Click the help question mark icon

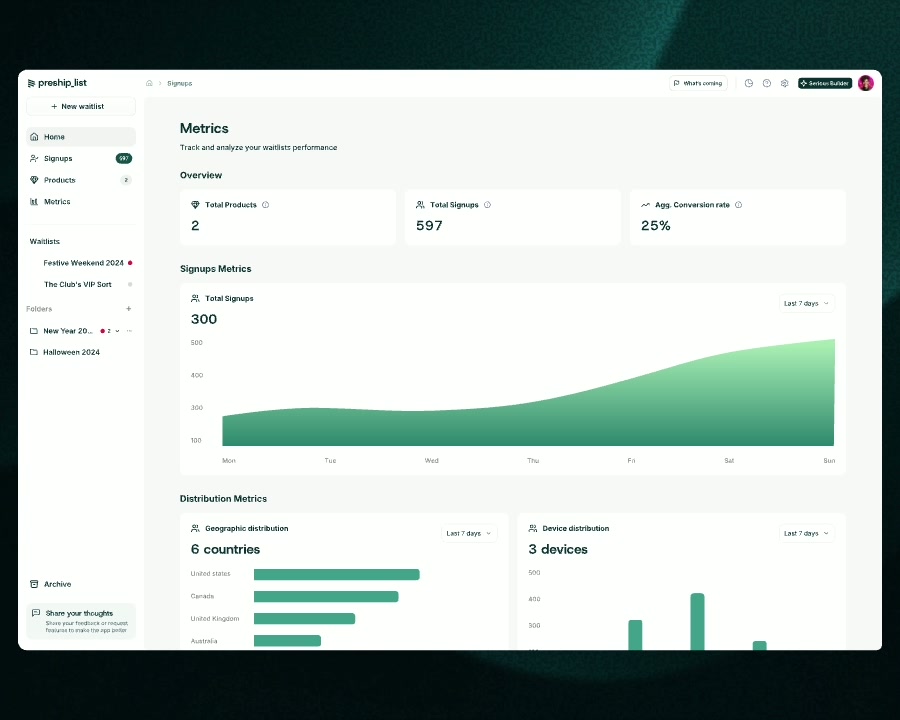tap(766, 83)
